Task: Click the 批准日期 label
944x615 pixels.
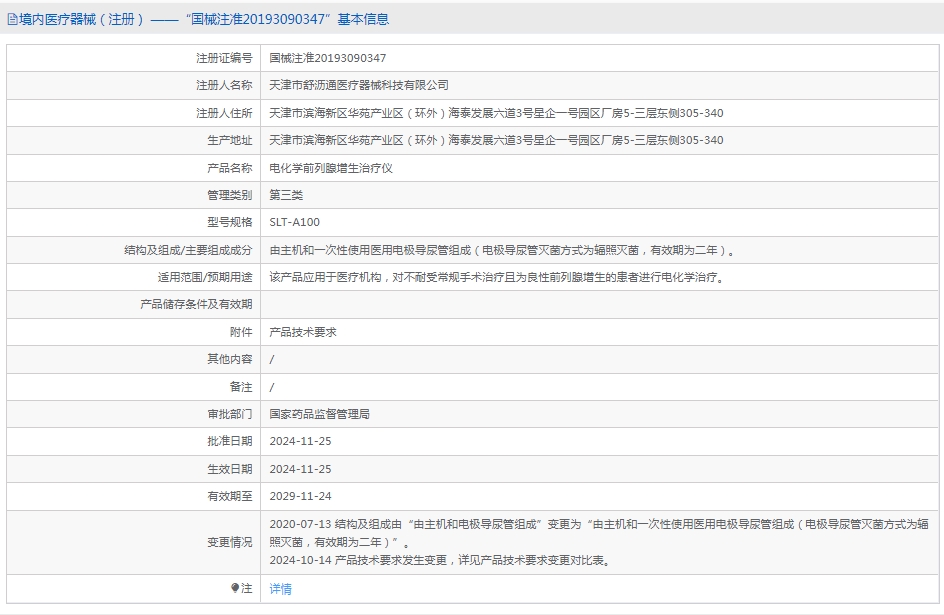Action: (229, 441)
